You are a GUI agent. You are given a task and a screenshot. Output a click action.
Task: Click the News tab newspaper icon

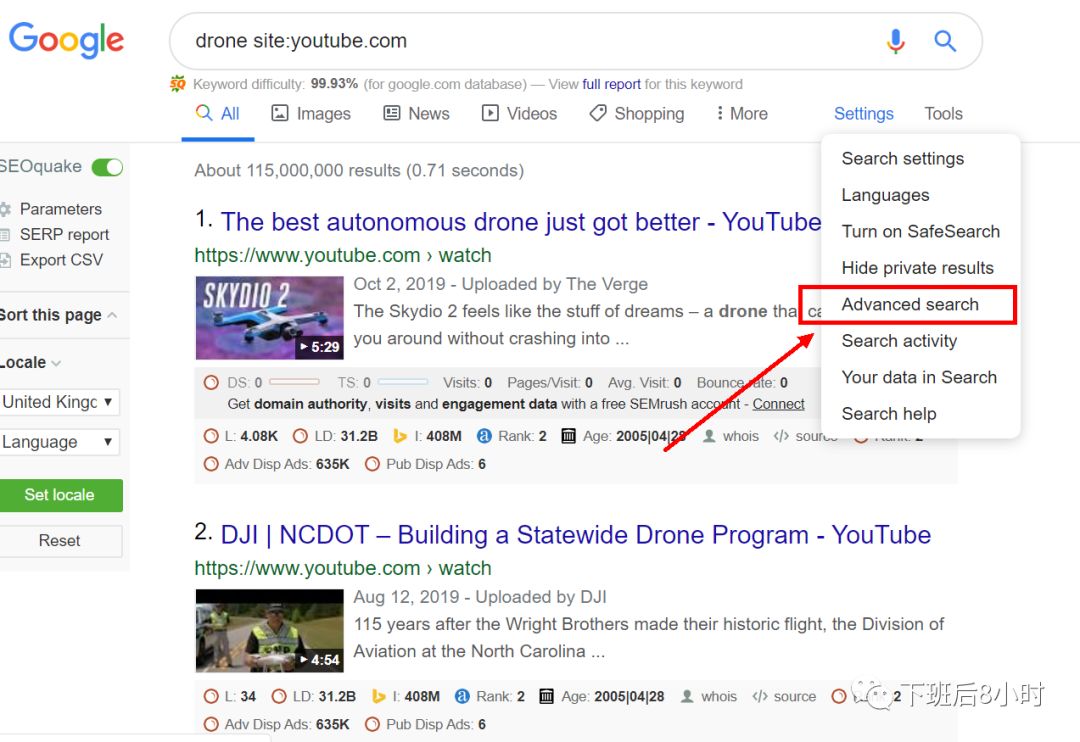(x=391, y=113)
